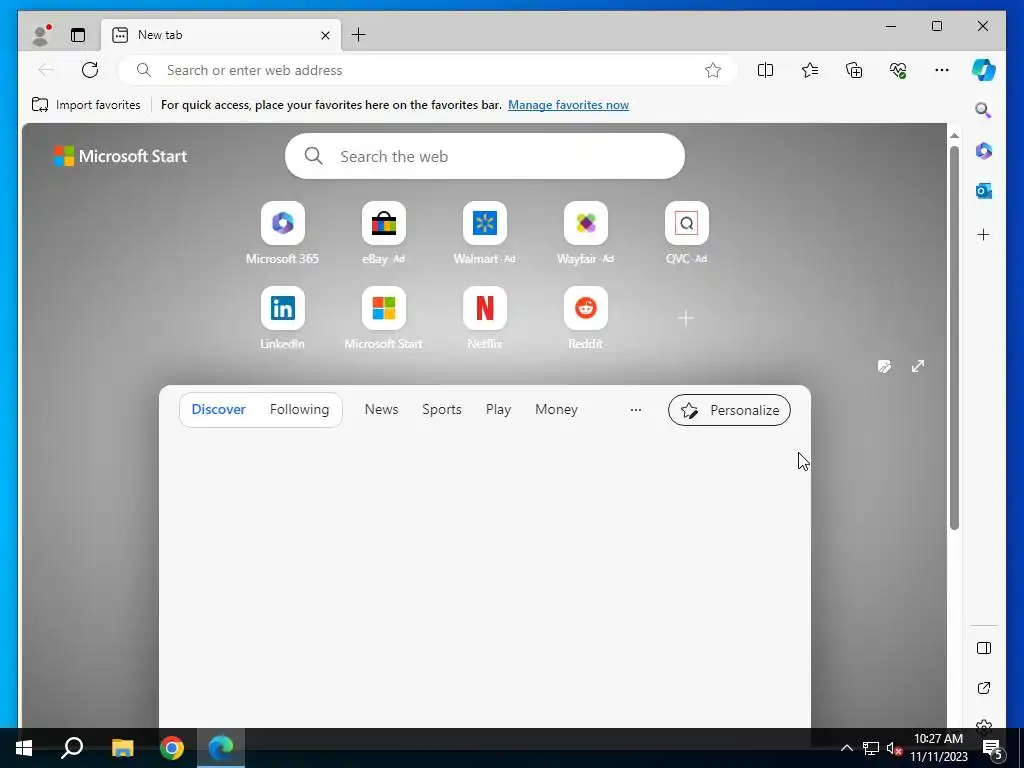Screen dimensions: 1024x768
Task: Click the Personalize button
Action: click(729, 410)
